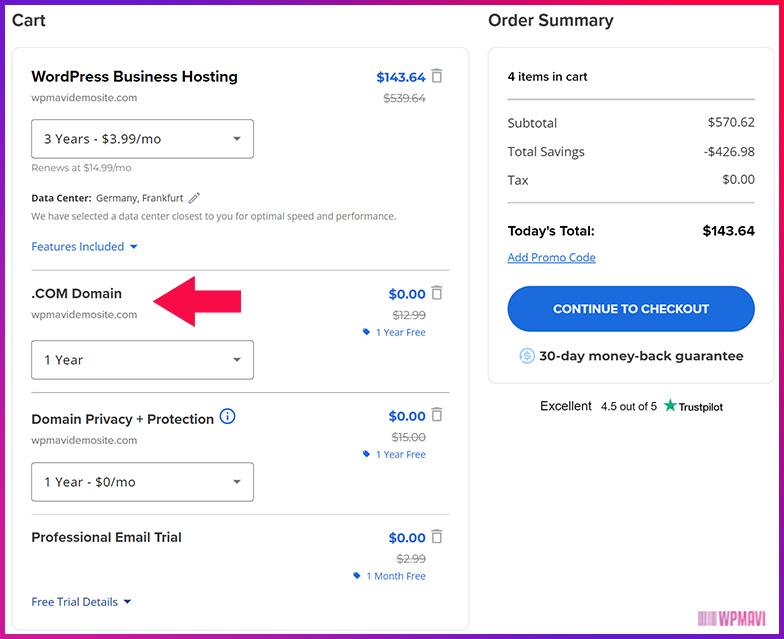Click the Today's Total amount
Screen dimensions: 784x639
pyautogui.click(x=728, y=231)
